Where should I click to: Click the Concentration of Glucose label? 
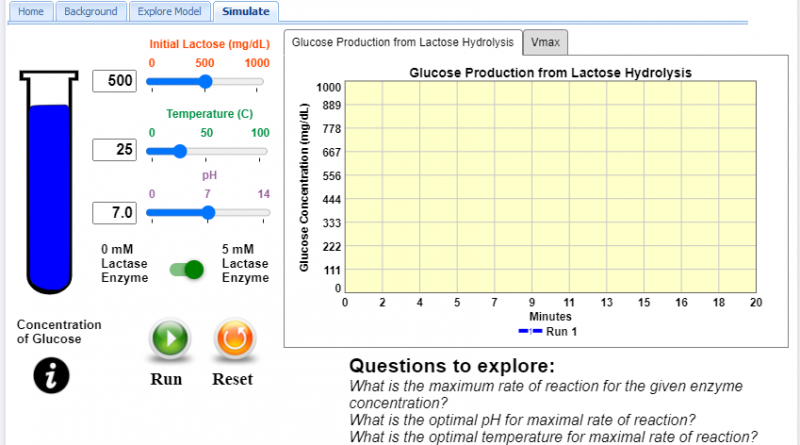[x=59, y=332]
